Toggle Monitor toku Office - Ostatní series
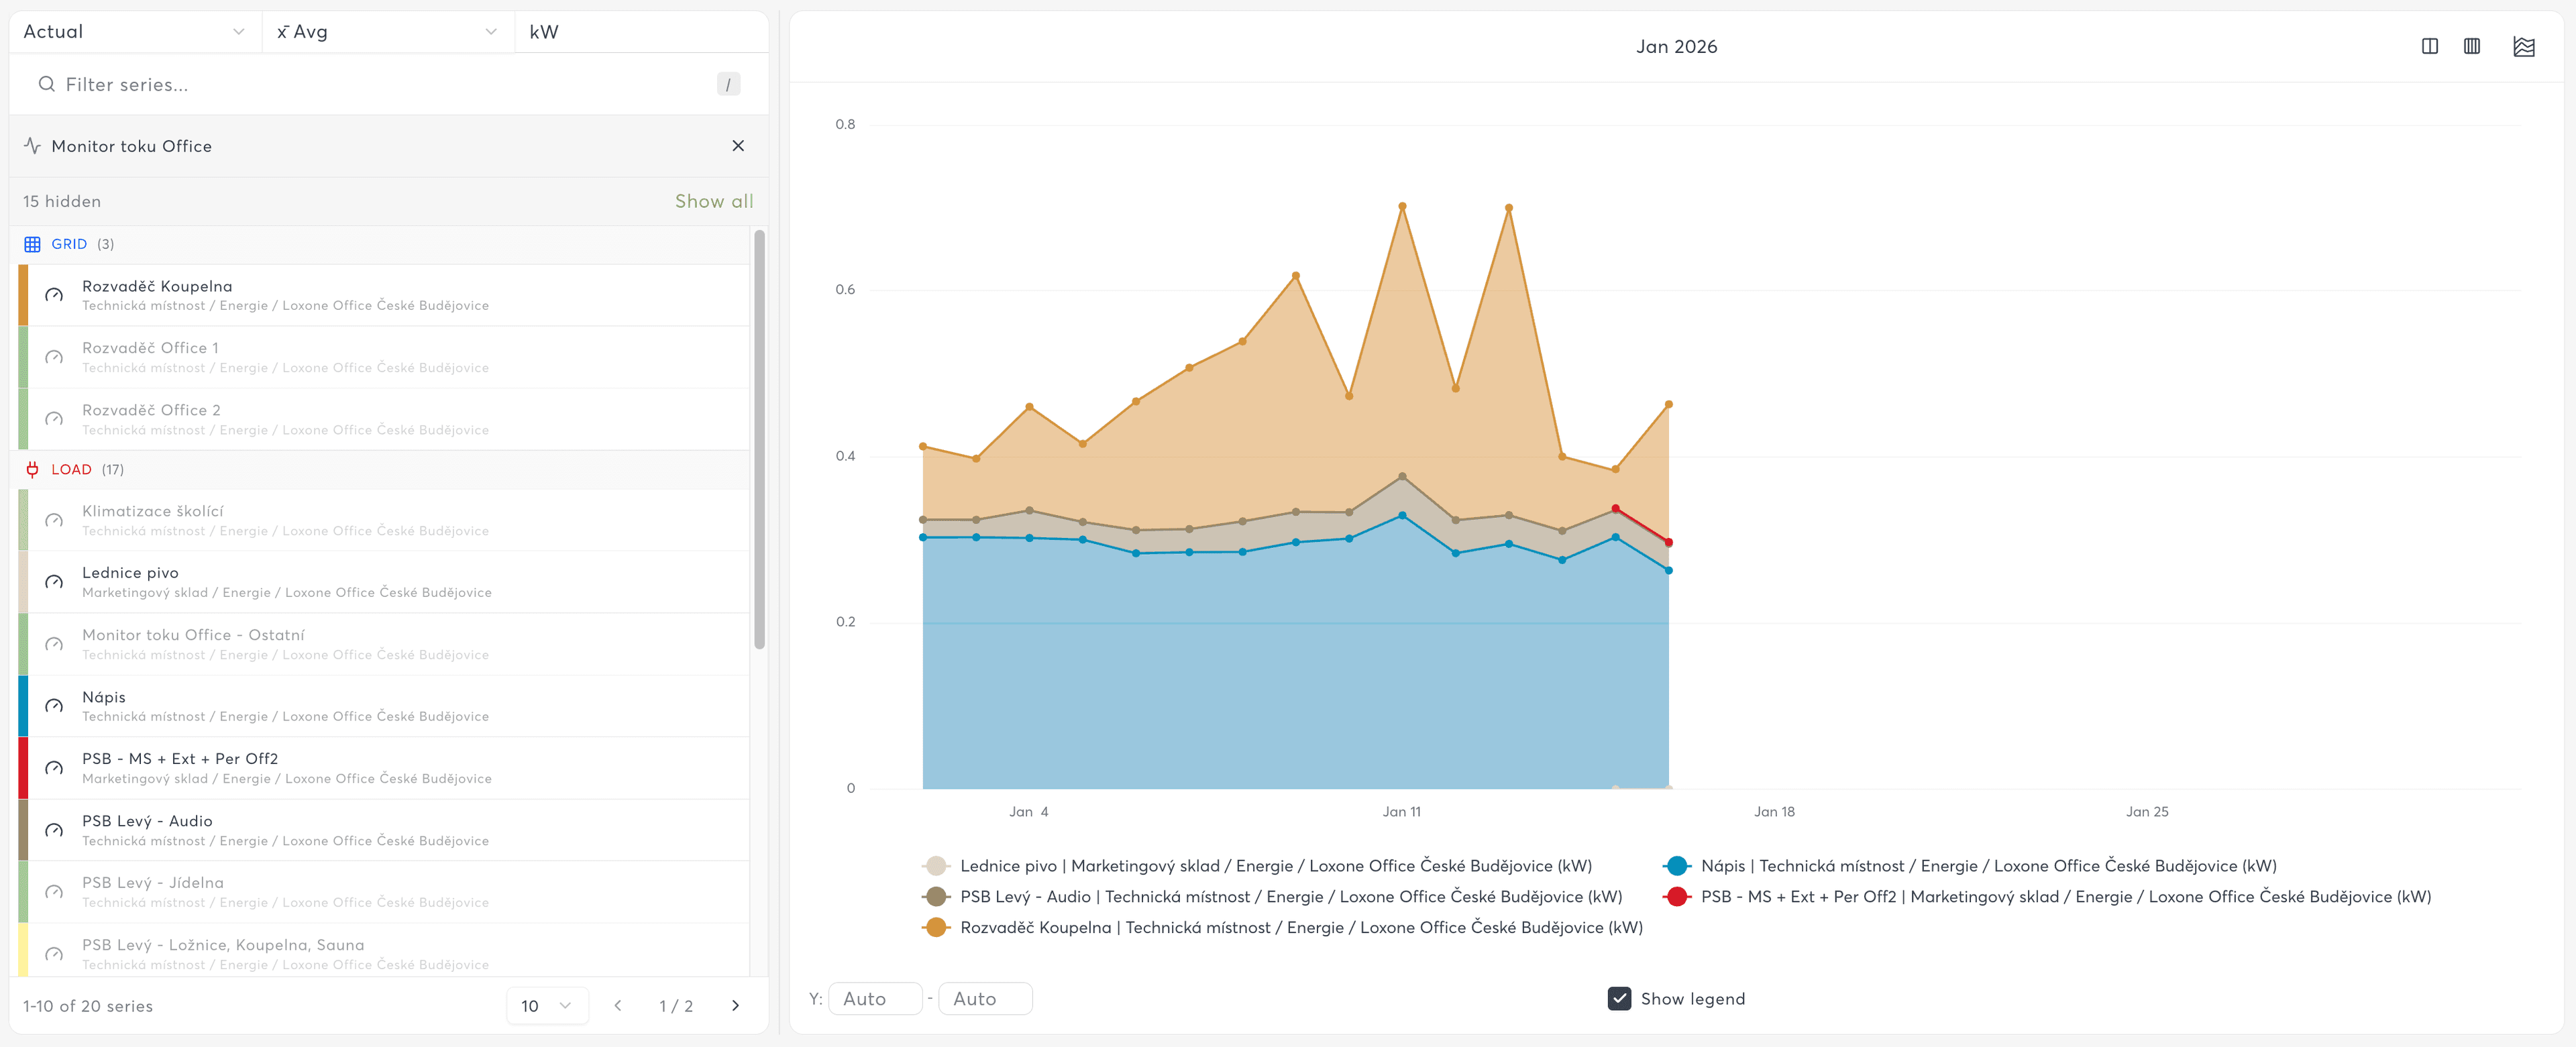The width and height of the screenshot is (2576, 1047). point(384,644)
